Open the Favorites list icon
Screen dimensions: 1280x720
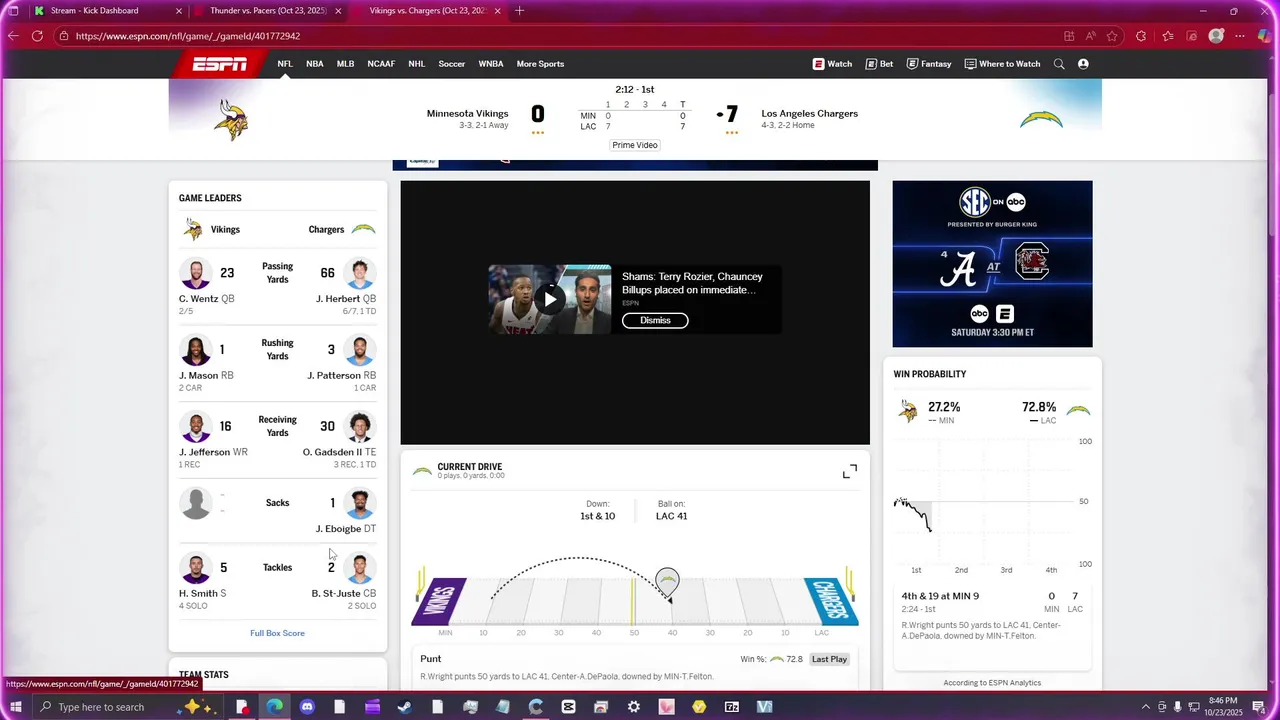[x=1167, y=36]
